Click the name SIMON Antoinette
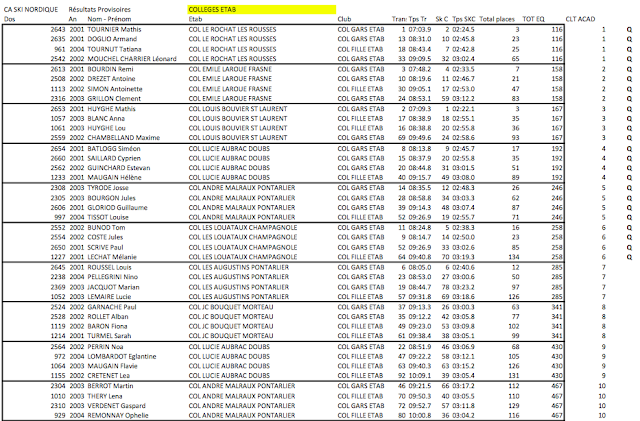 [x=115, y=89]
